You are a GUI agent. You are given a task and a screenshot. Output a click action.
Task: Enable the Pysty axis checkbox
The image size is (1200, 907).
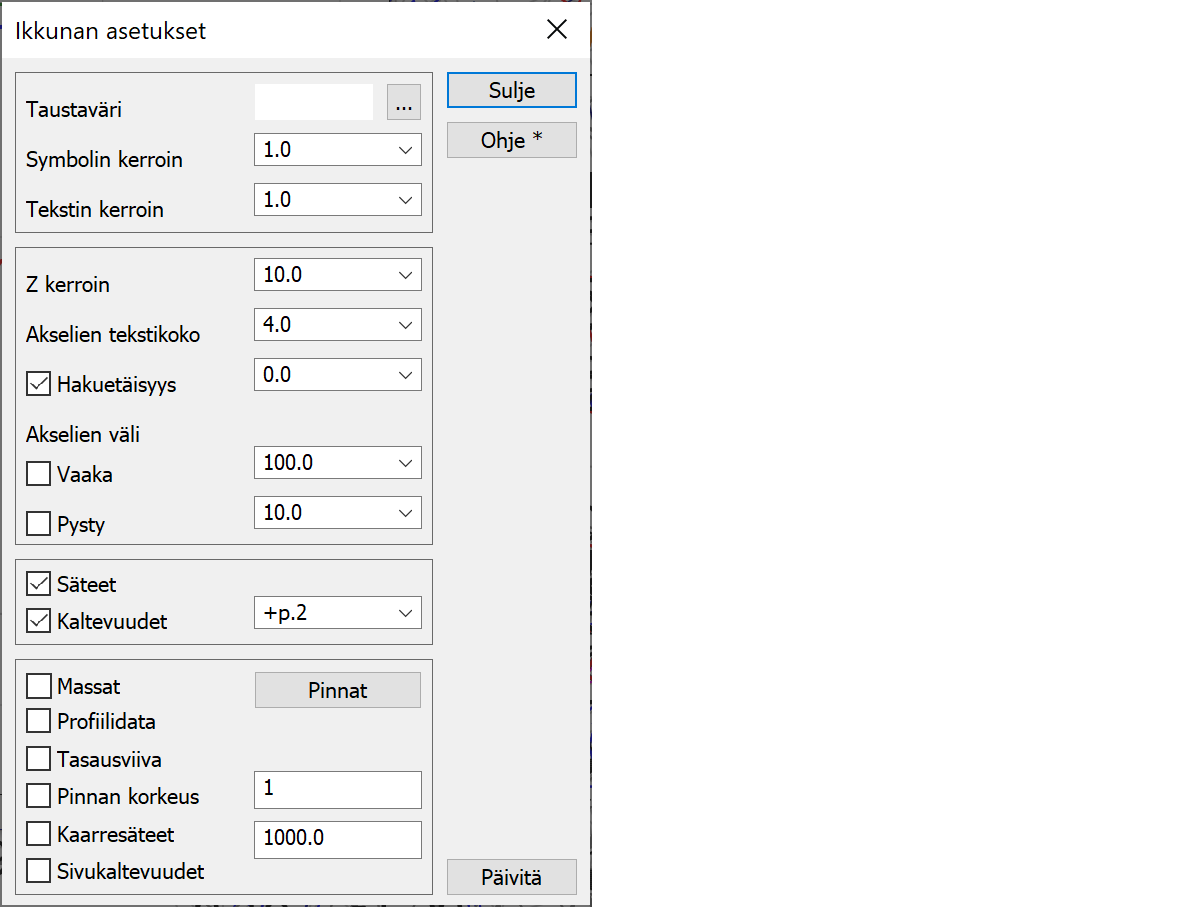(39, 523)
